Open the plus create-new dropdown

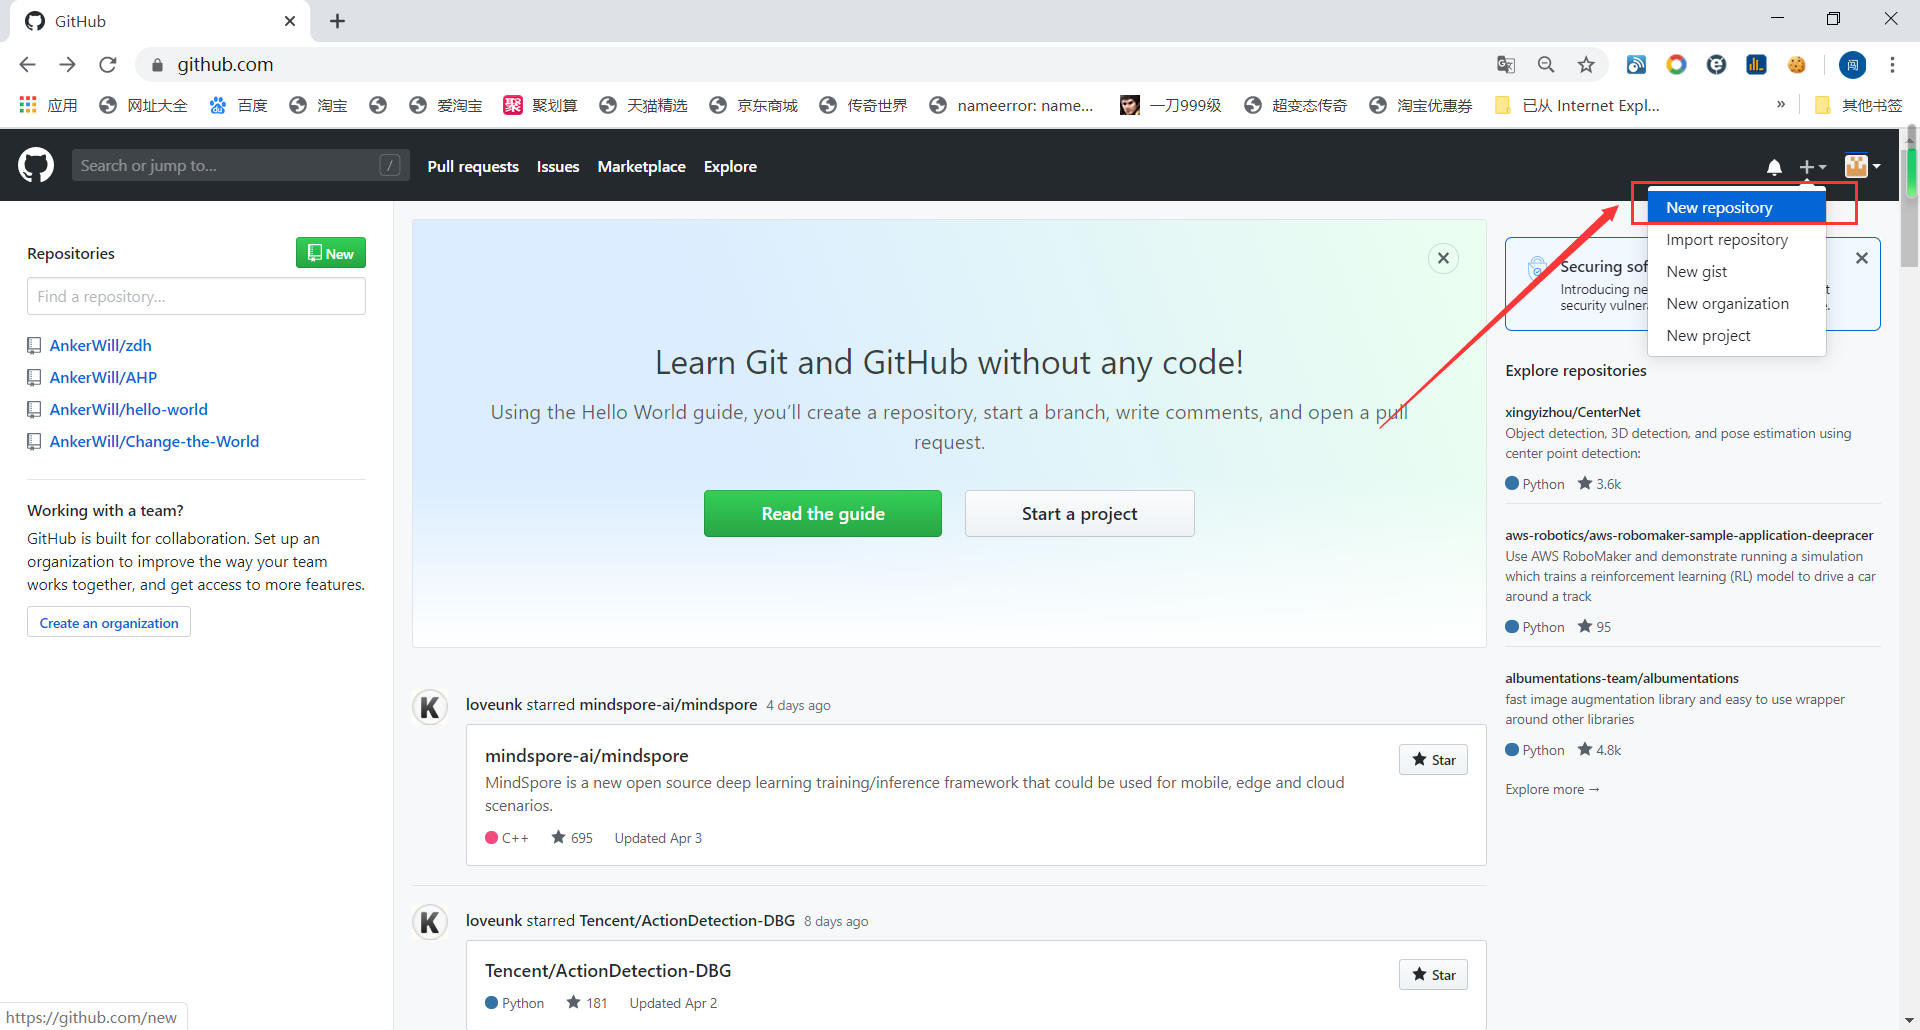pyautogui.click(x=1812, y=167)
